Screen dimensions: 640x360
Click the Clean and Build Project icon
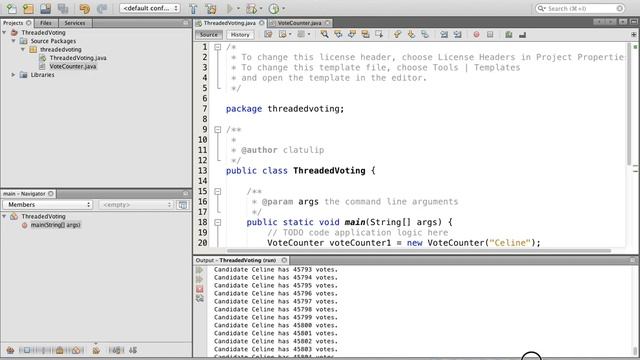pyautogui.click(x=211, y=9)
